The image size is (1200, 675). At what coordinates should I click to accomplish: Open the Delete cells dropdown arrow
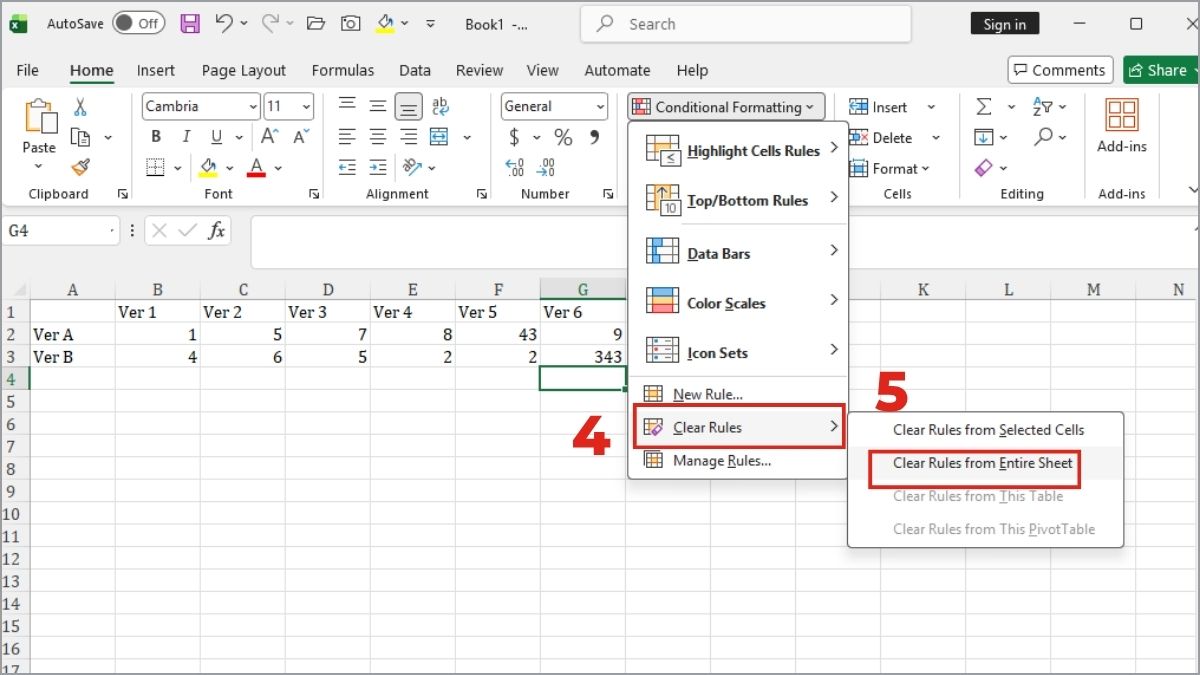click(x=935, y=138)
